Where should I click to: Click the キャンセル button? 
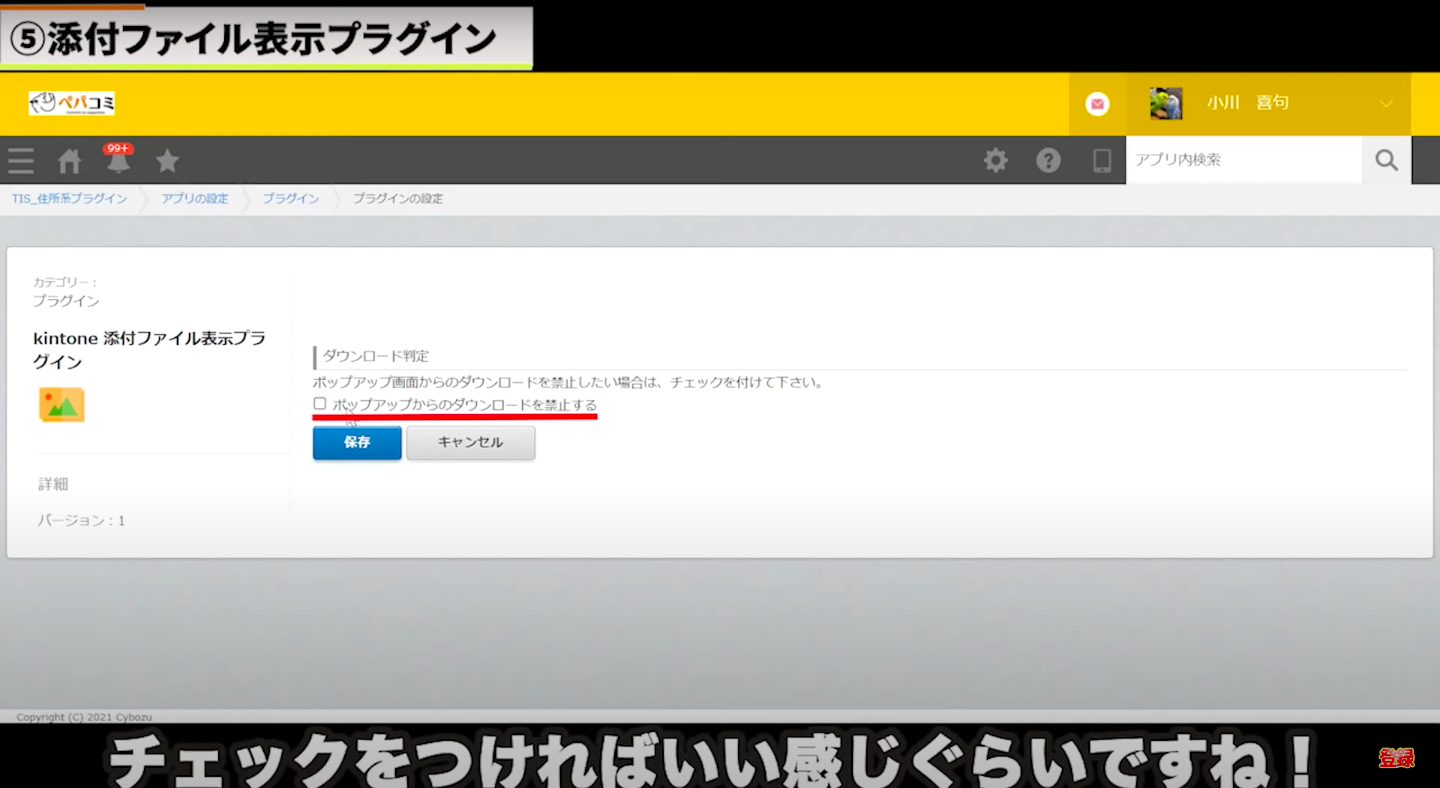click(470, 443)
